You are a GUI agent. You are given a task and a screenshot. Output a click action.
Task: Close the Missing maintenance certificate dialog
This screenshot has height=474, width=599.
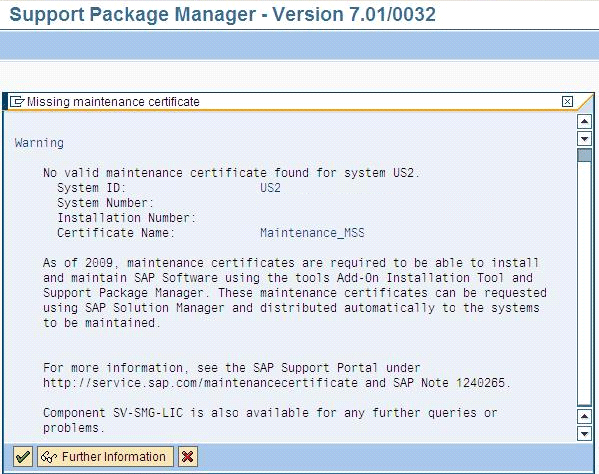pyautogui.click(x=567, y=102)
